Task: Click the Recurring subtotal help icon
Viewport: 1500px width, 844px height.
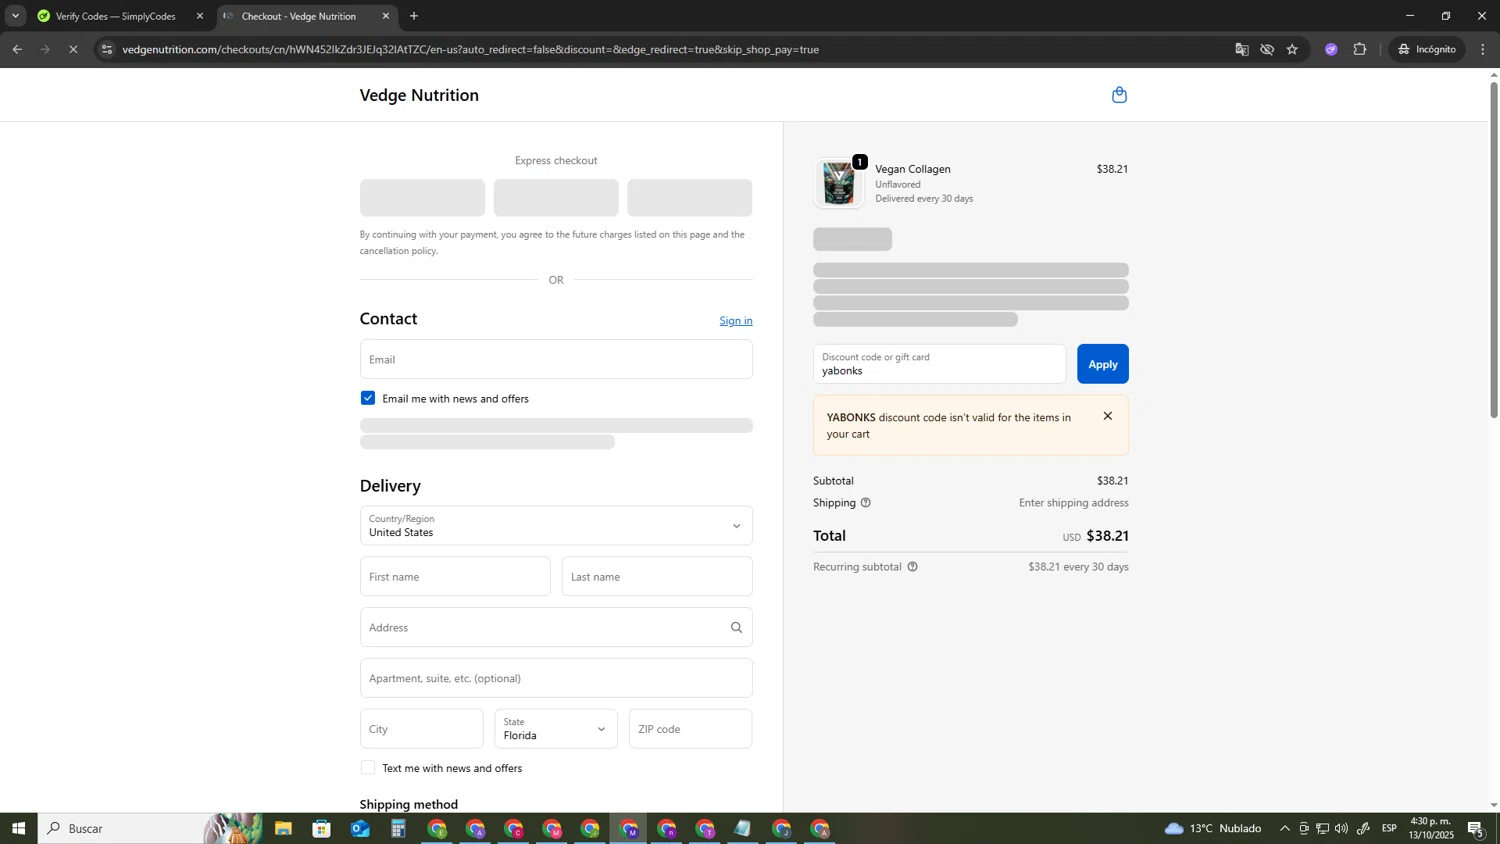Action: (x=912, y=567)
